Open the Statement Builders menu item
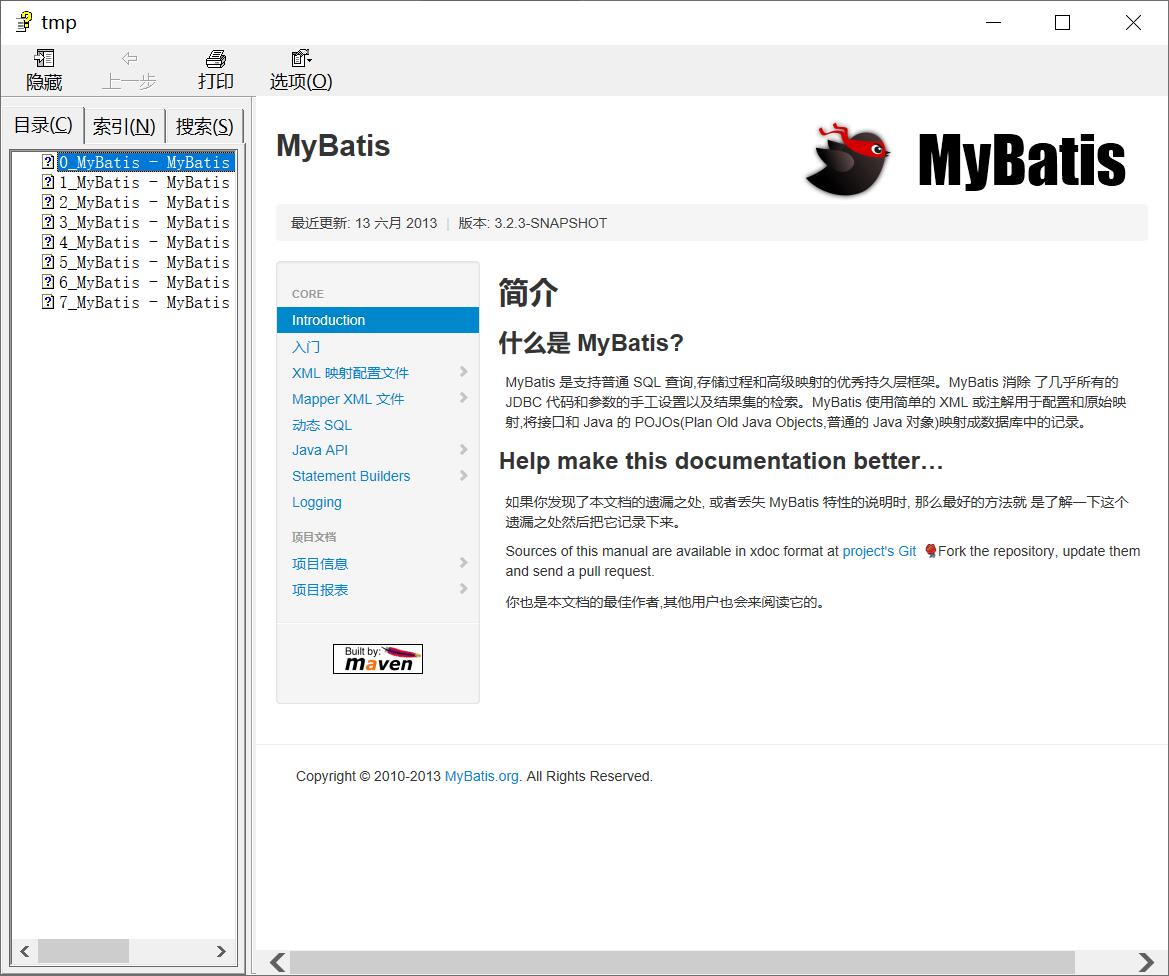 click(x=351, y=476)
